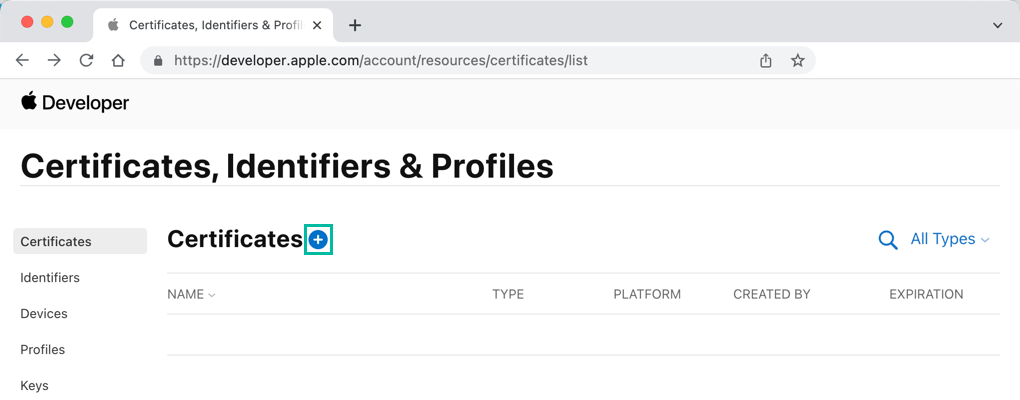1020x400 pixels.
Task: Expand the tab list chevron in the title bar
Action: click(997, 25)
